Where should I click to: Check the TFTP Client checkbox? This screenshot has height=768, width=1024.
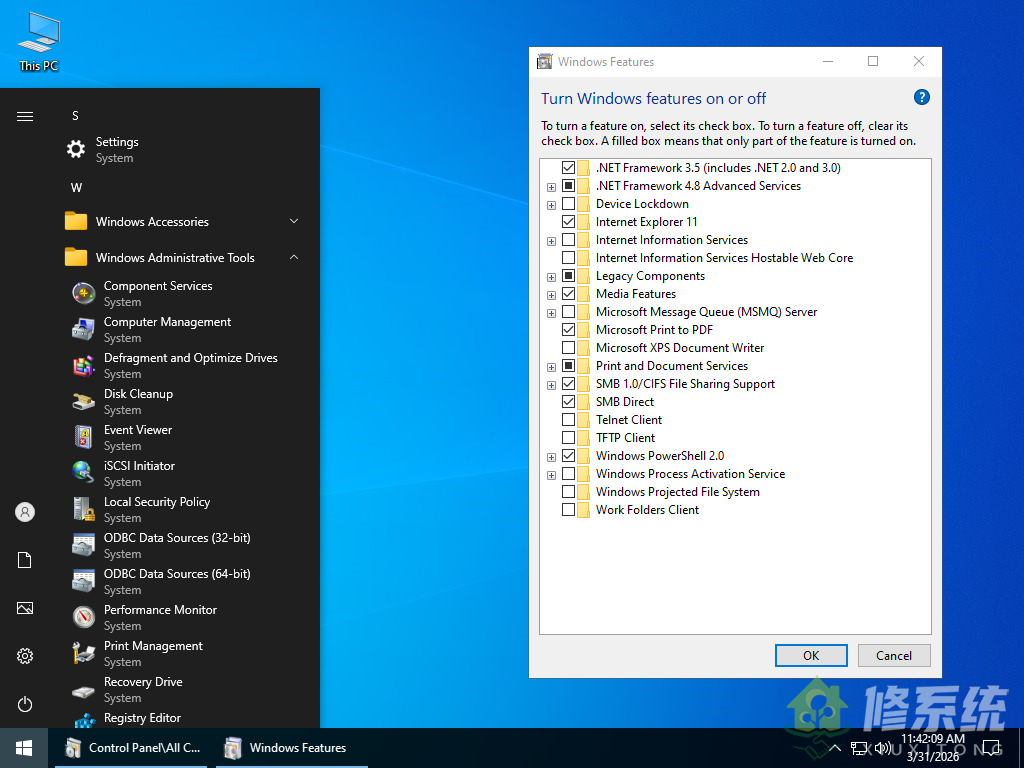[x=568, y=438]
